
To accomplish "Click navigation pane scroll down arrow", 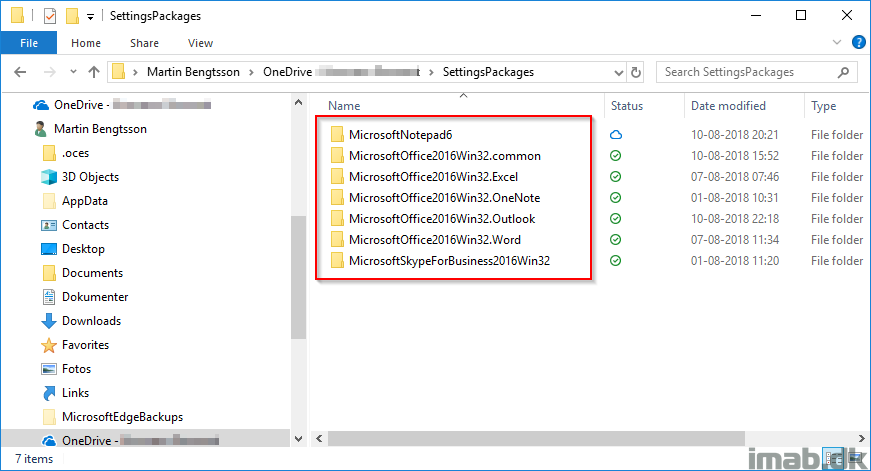I will coord(298,439).
